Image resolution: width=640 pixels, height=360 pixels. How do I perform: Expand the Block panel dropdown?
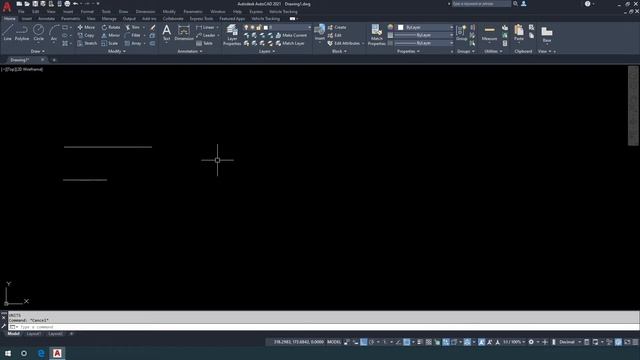pos(339,51)
